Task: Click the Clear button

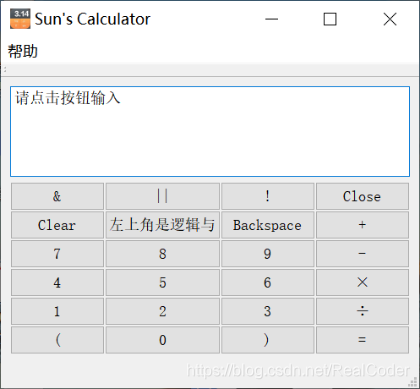Action: [57, 225]
